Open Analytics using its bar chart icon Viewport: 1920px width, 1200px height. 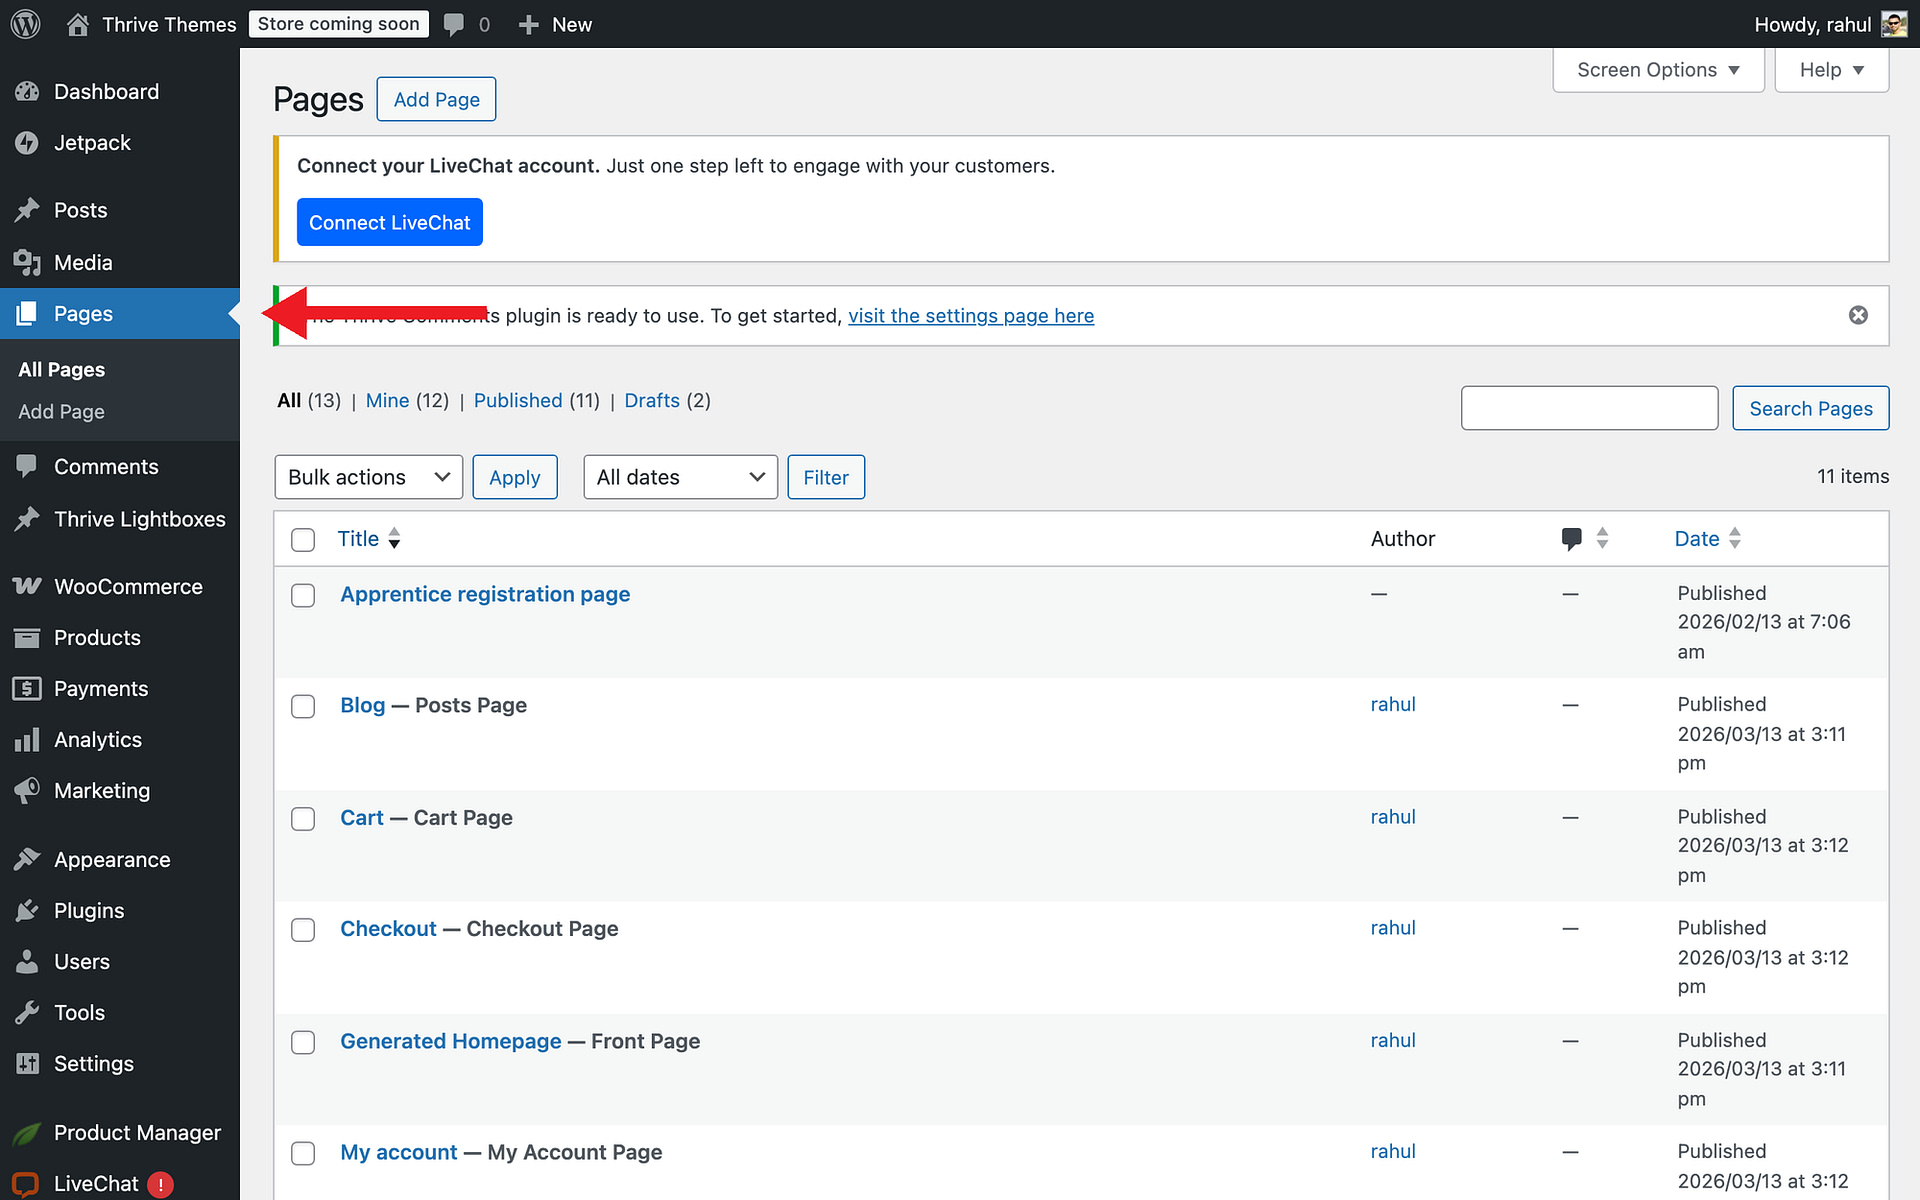click(x=29, y=739)
